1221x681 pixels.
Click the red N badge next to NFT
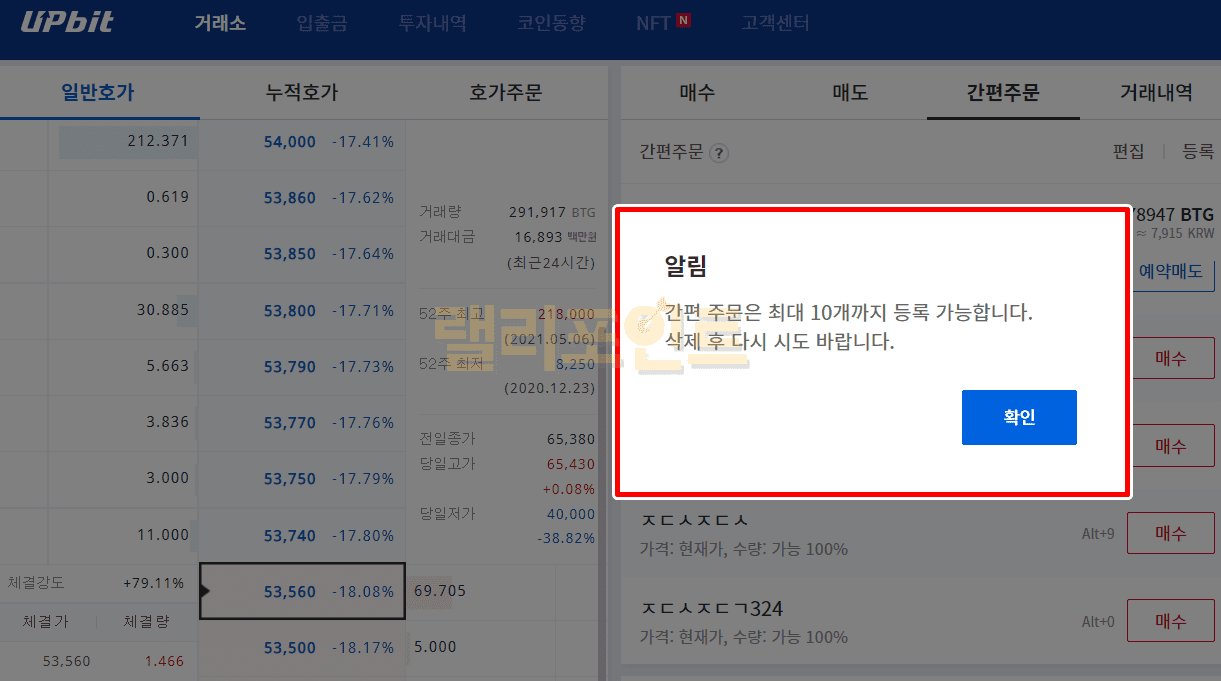(x=683, y=21)
